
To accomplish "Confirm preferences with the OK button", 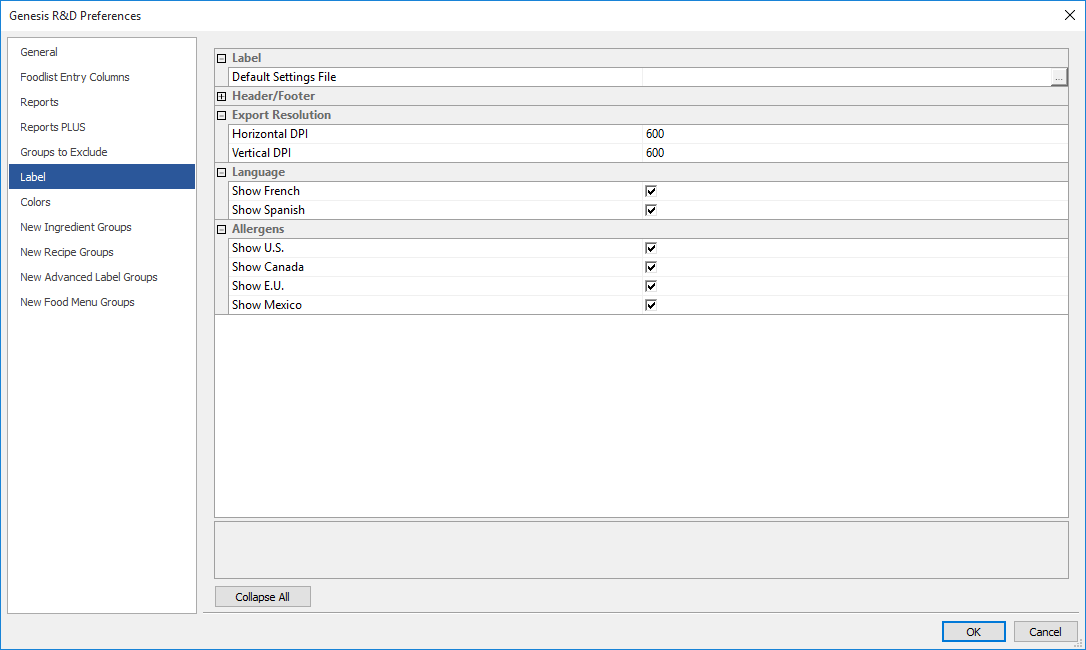I will tap(973, 631).
